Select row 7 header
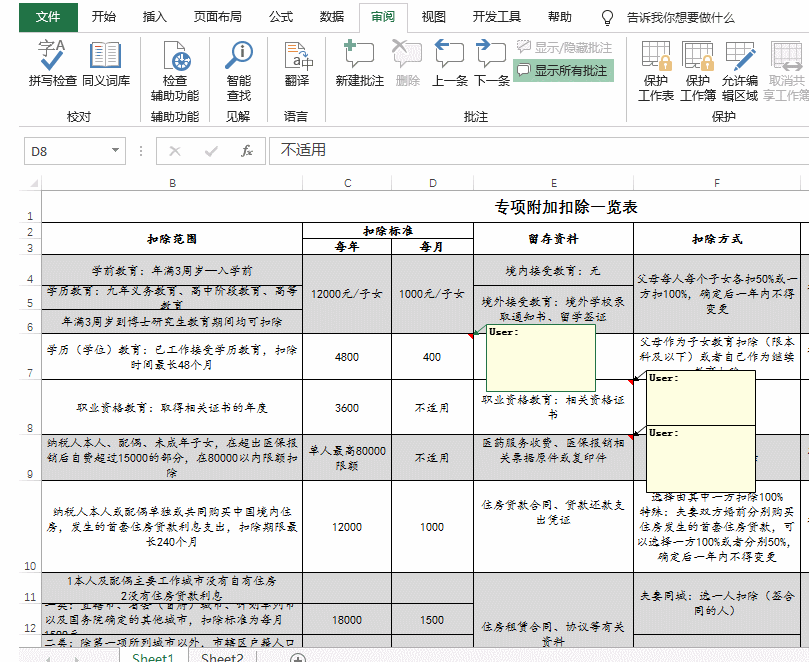The image size is (809, 662). 30,357
